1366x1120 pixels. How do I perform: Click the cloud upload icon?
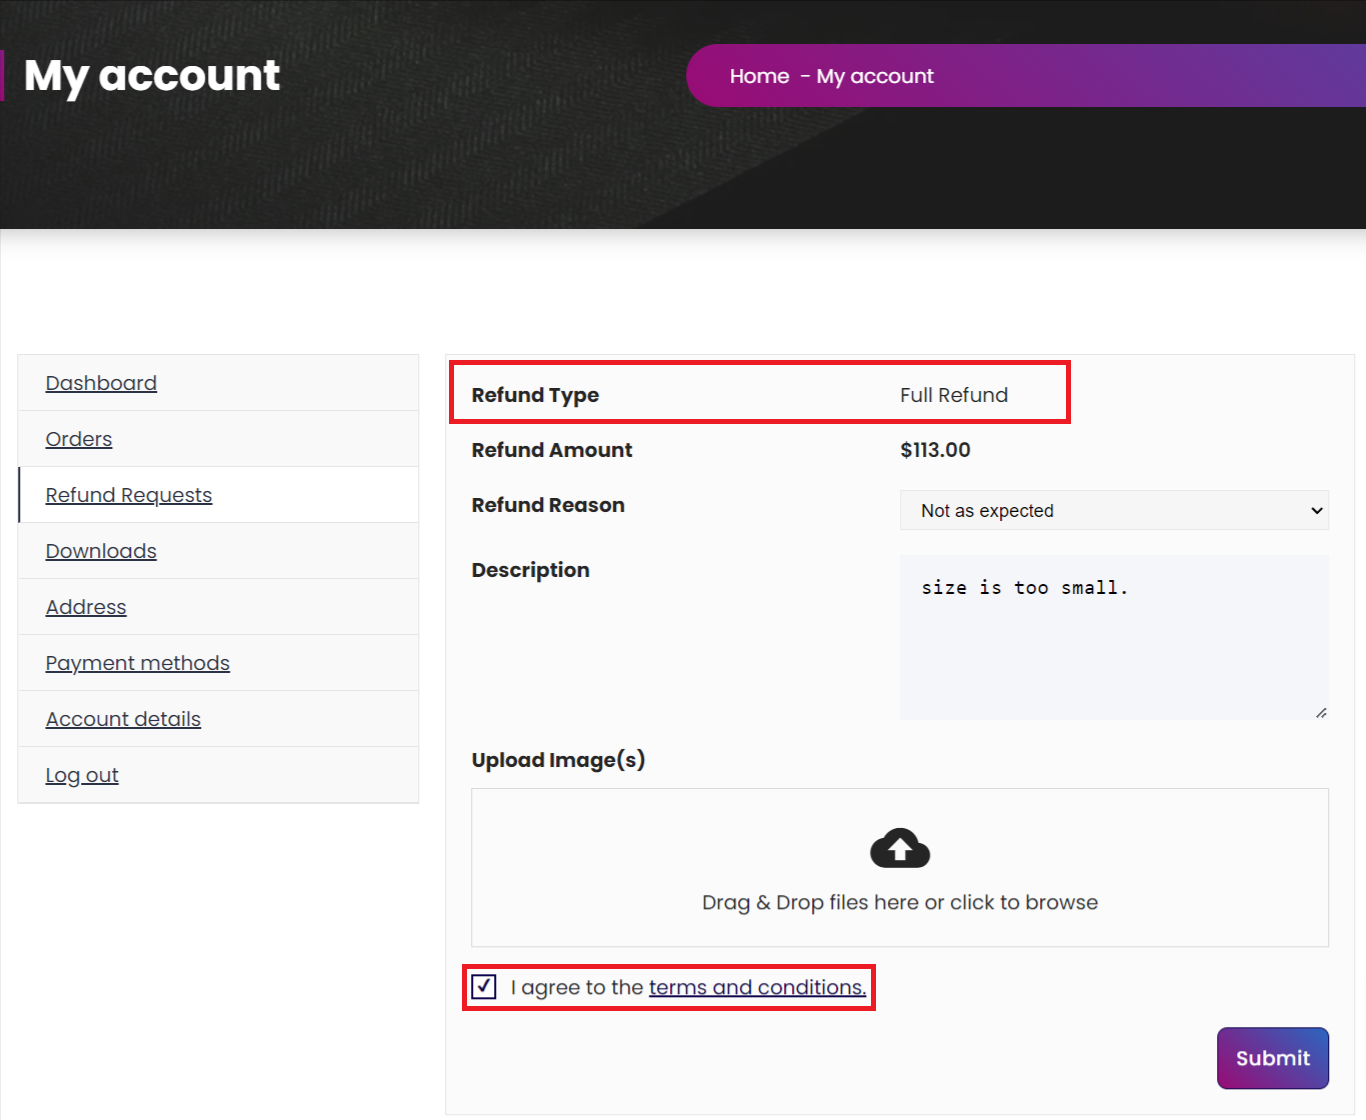click(899, 847)
